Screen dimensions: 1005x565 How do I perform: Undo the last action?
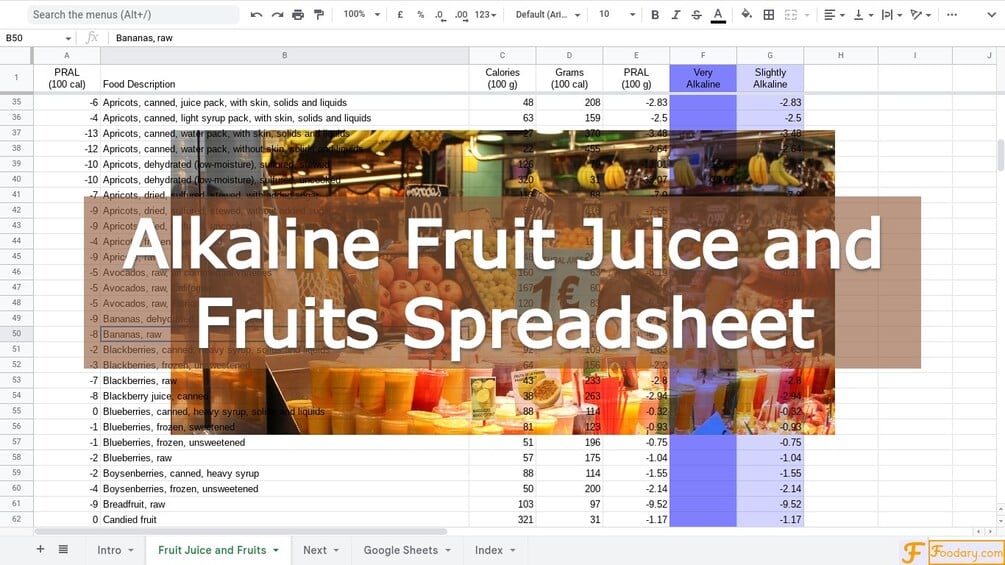tap(256, 14)
